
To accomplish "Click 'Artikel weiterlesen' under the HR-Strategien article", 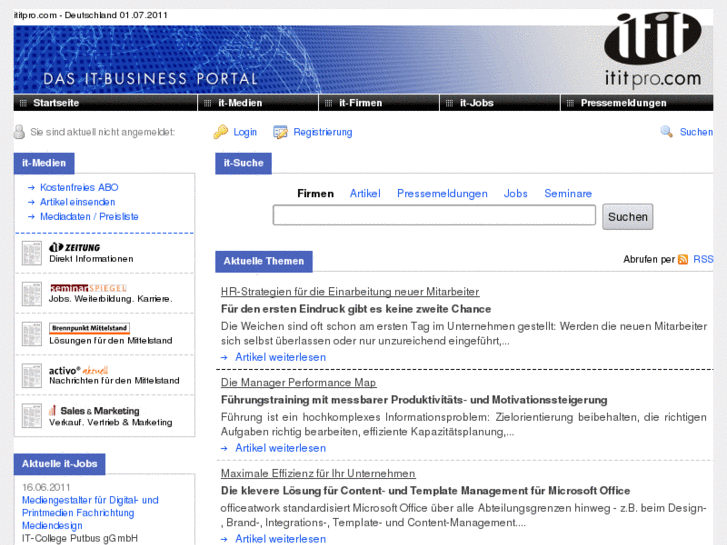I will coord(281,357).
